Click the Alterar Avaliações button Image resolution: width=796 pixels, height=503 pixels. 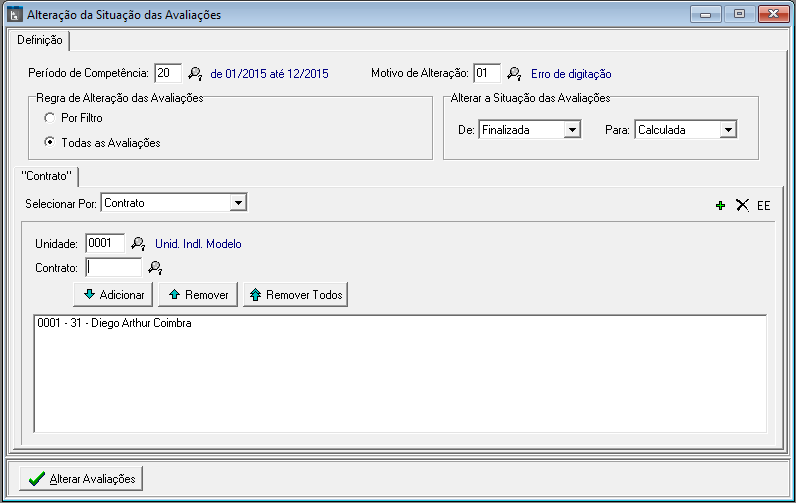[x=82, y=479]
